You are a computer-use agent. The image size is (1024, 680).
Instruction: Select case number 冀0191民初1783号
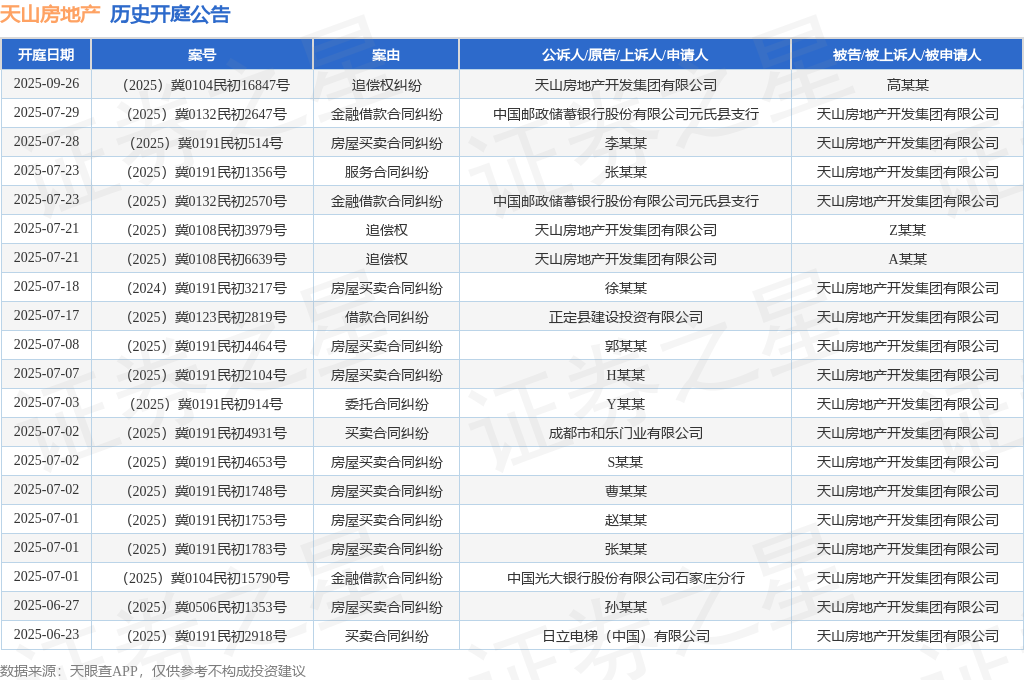coord(206,549)
